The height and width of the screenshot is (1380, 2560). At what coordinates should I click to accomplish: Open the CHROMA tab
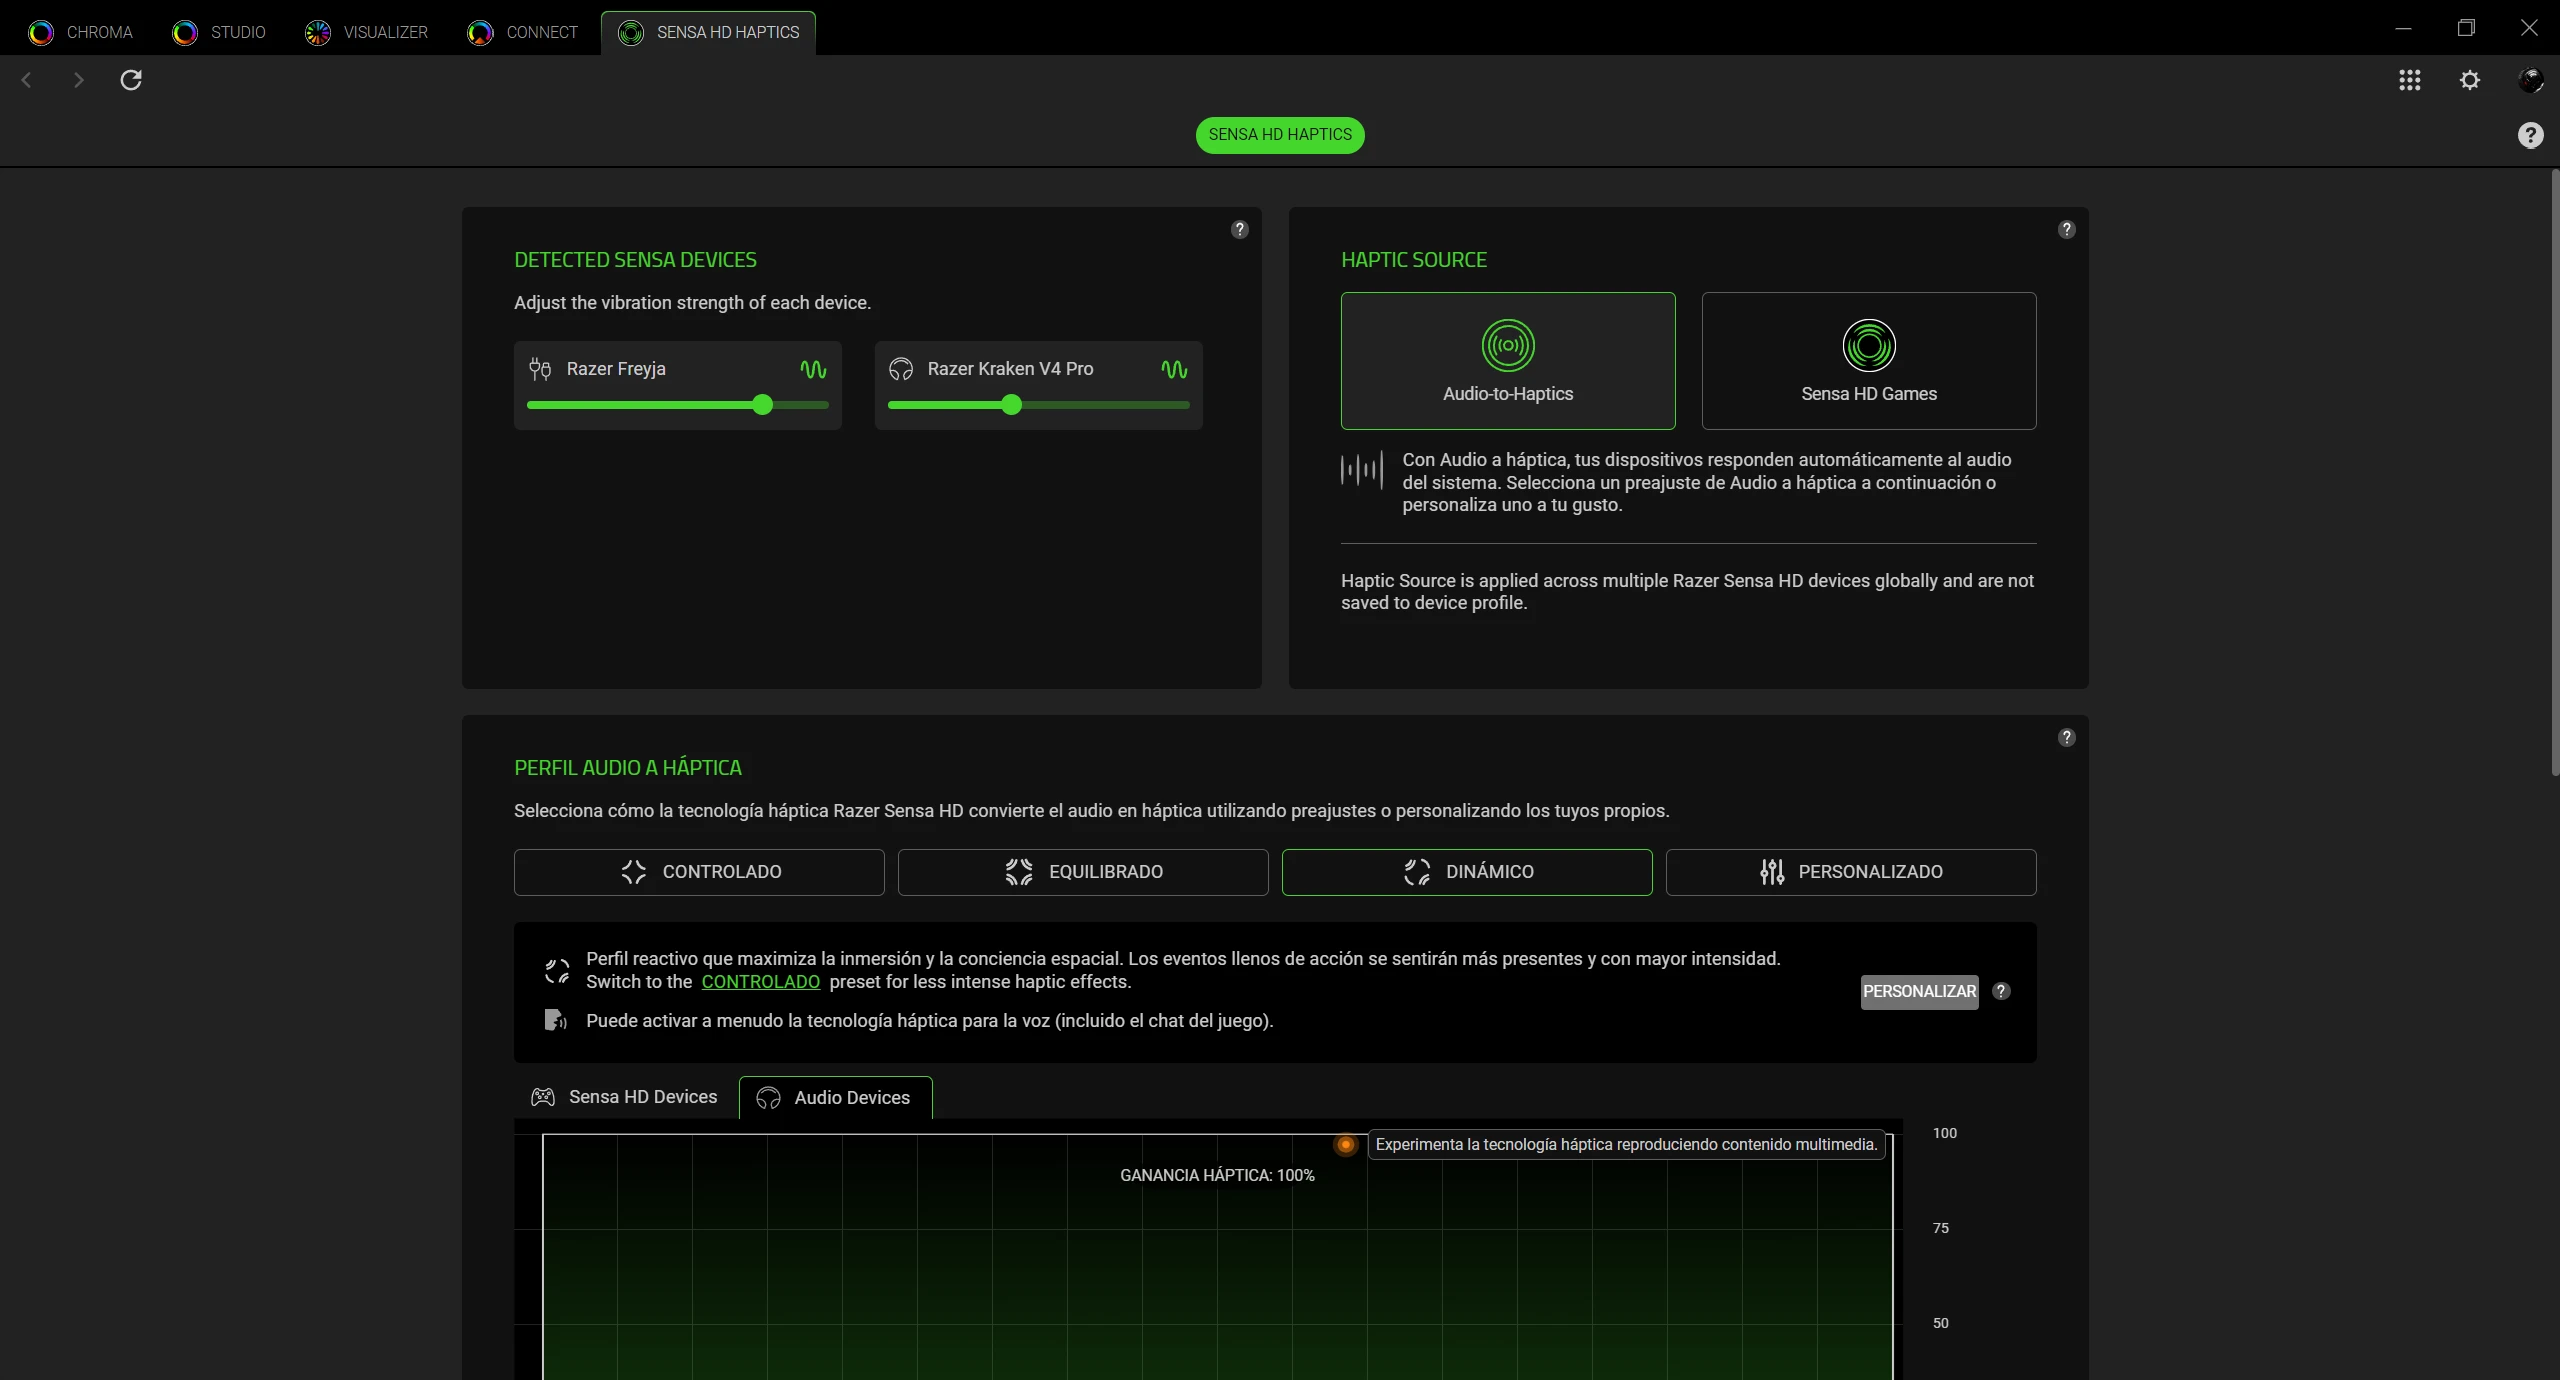(81, 32)
